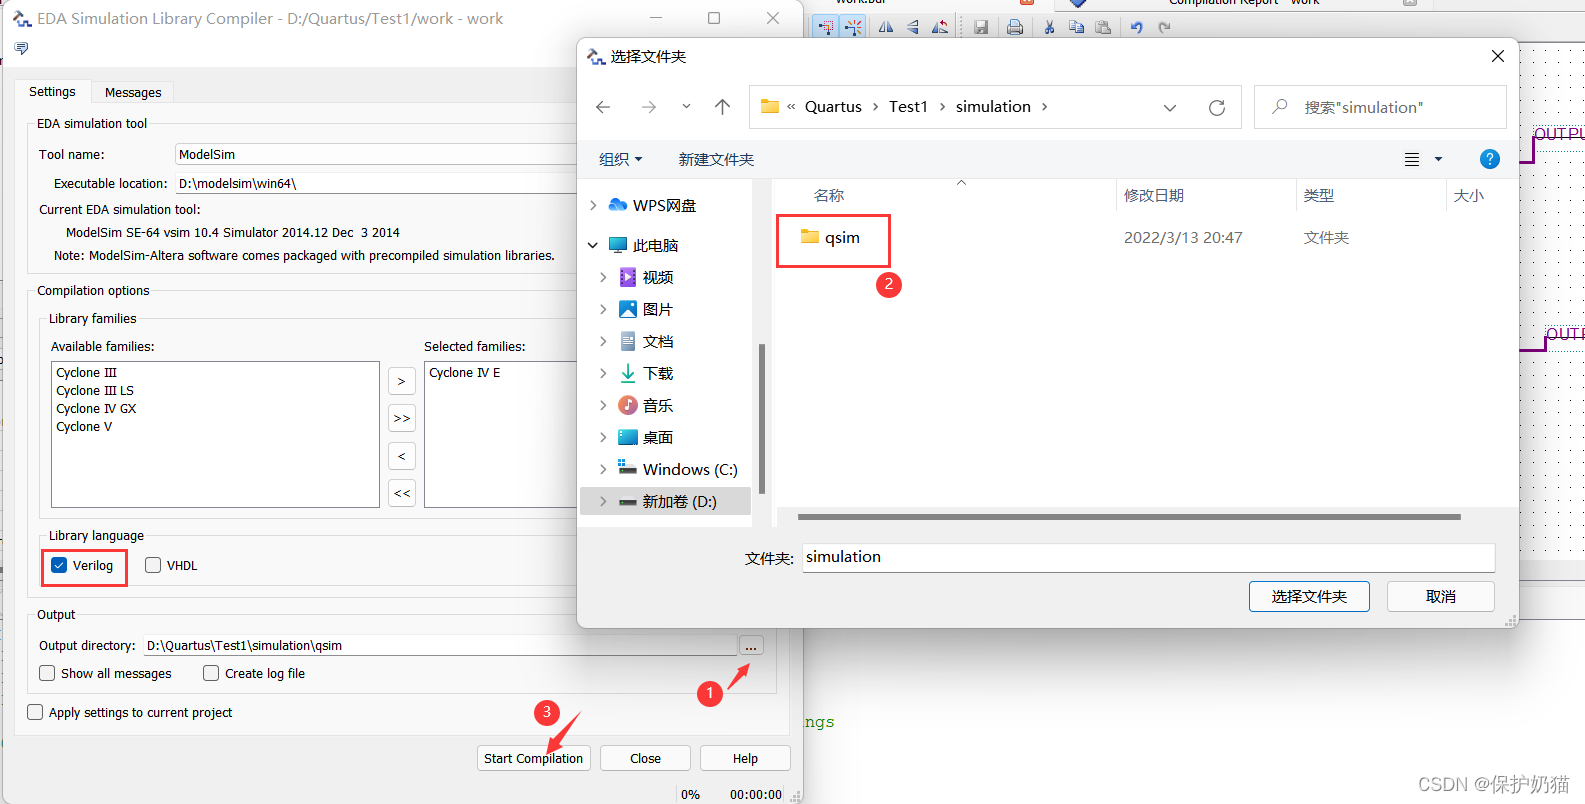Click the redo arrow in Quartus toolbar
This screenshot has width=1585, height=804.
pos(1164,27)
